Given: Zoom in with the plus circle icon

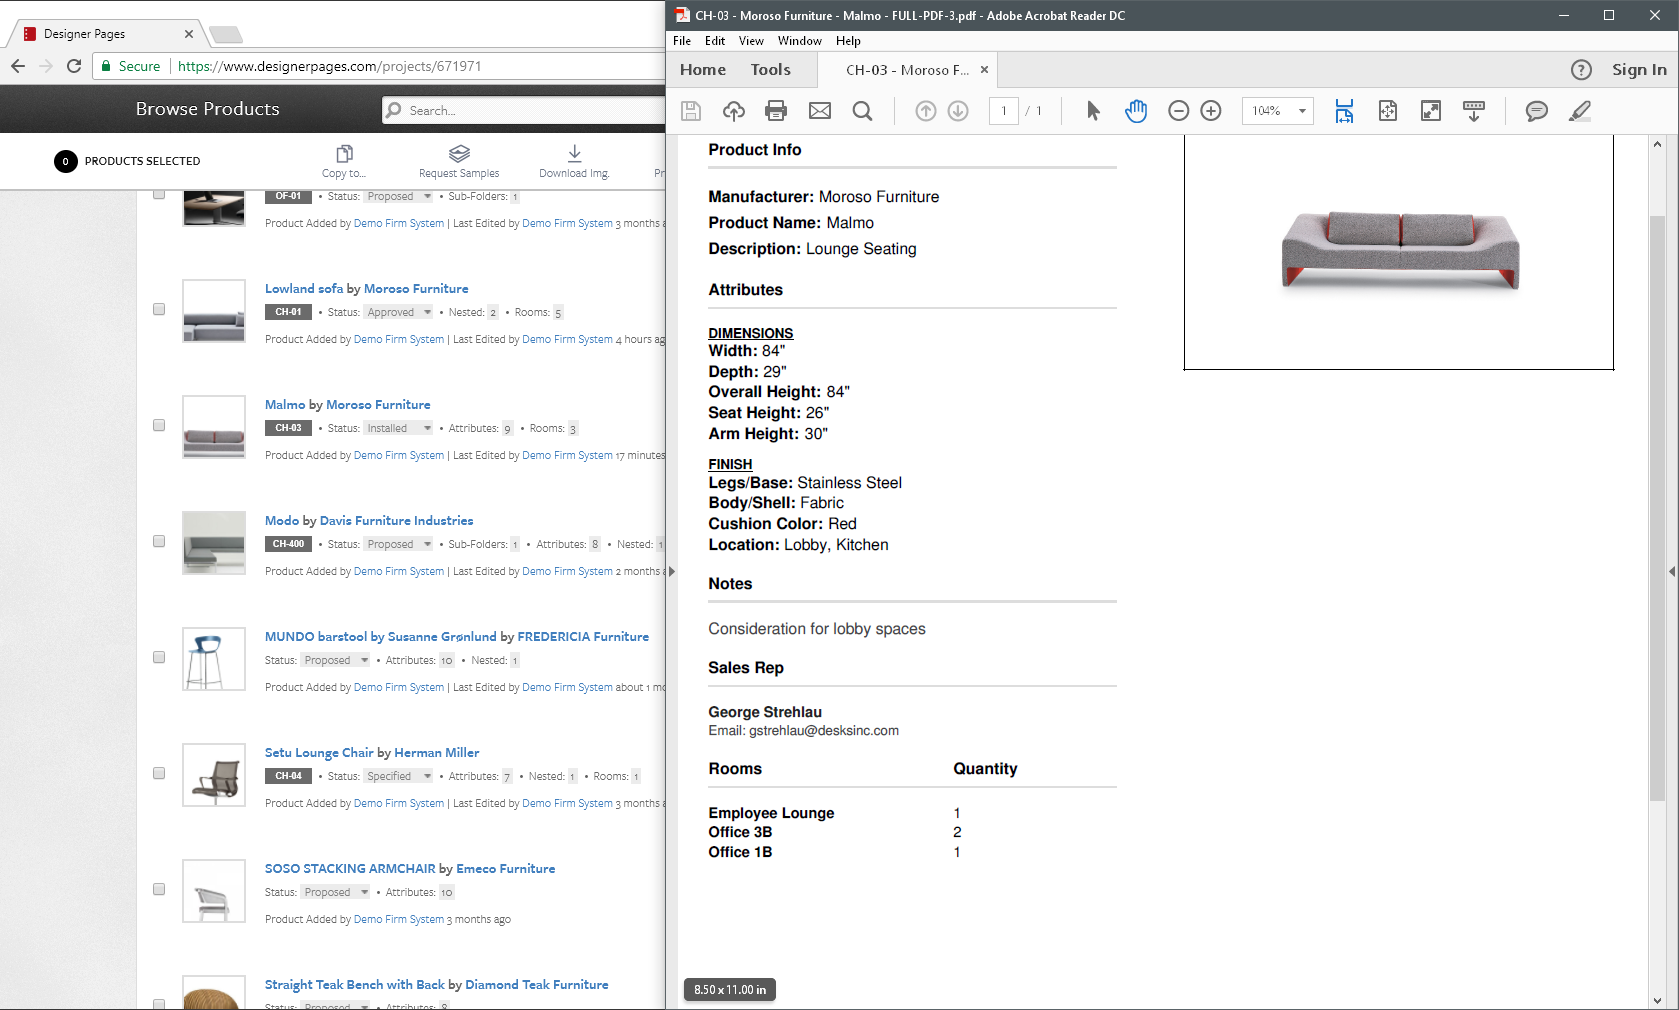Looking at the screenshot, I should point(1211,111).
